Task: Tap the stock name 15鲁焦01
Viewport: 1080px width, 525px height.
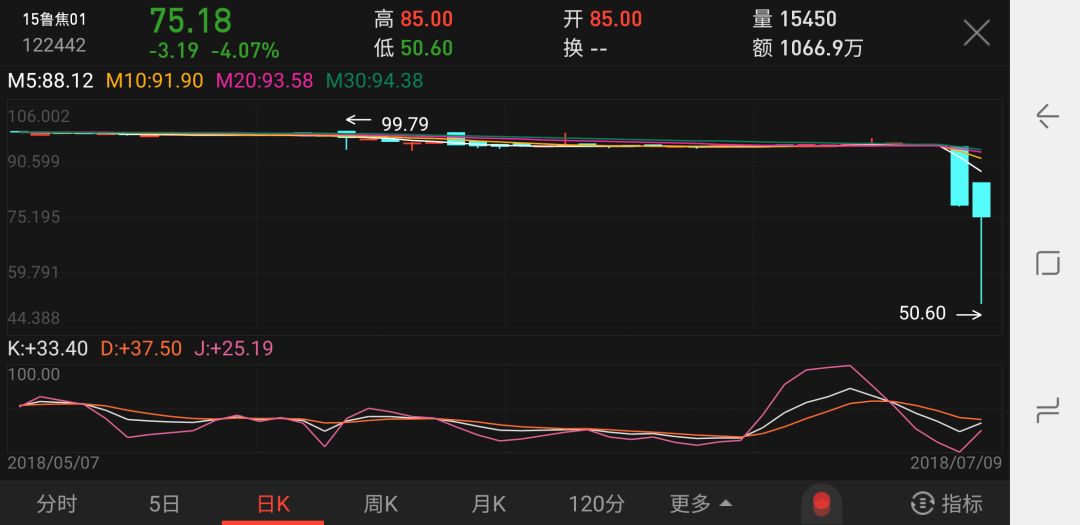Action: [54, 19]
